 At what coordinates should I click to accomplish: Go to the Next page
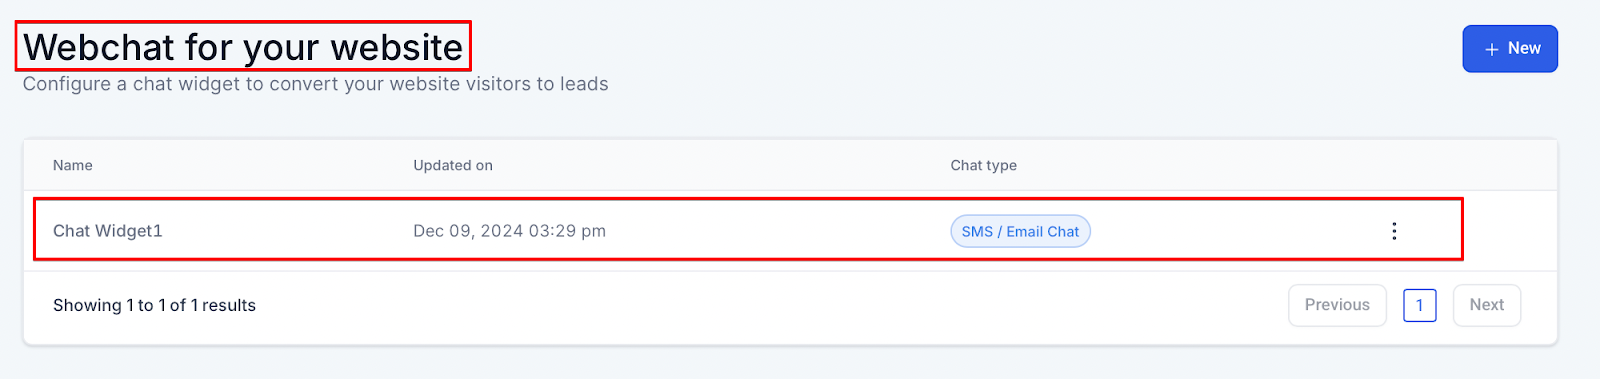[x=1486, y=305]
